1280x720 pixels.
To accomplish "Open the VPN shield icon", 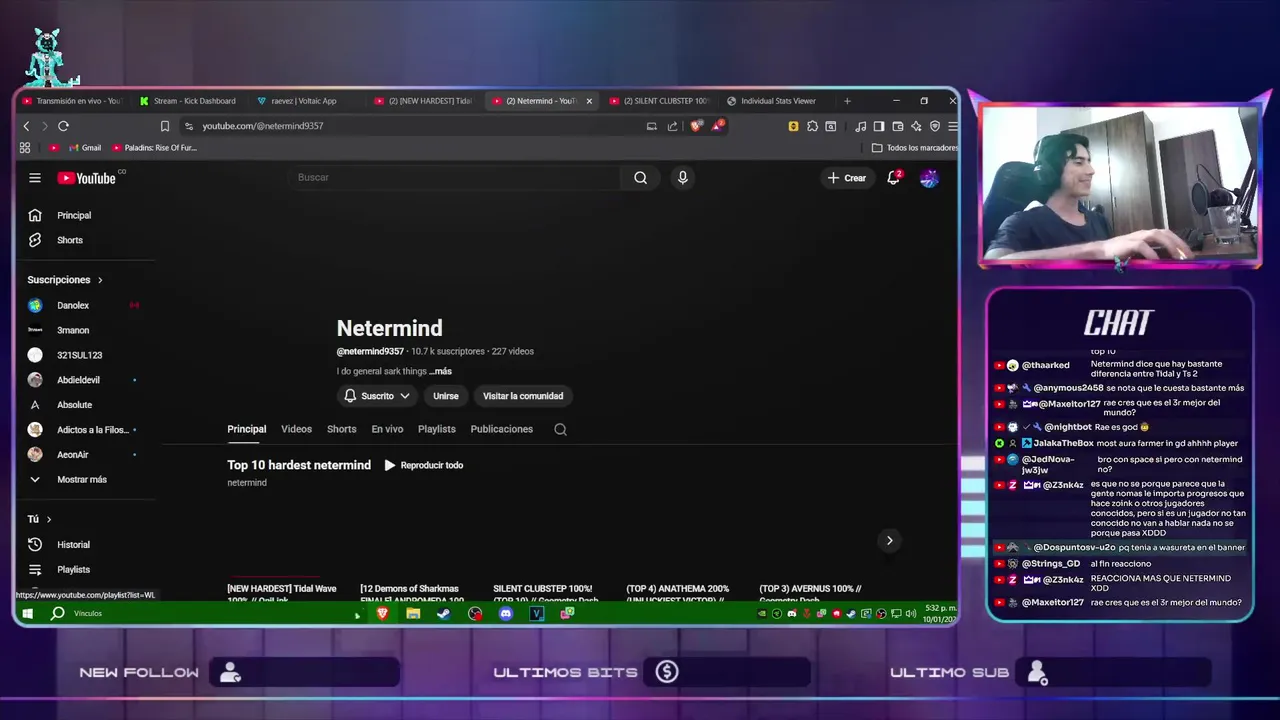I will [x=935, y=126].
